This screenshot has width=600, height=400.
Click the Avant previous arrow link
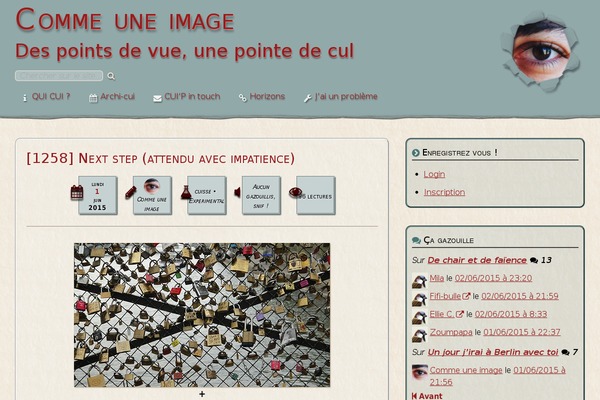click(427, 396)
